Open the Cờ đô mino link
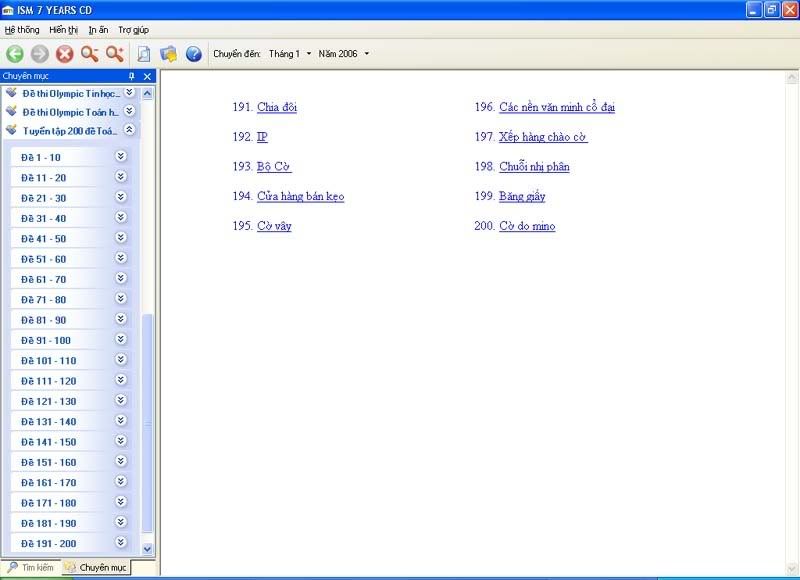Screen dimensions: 800x580 click(527, 226)
